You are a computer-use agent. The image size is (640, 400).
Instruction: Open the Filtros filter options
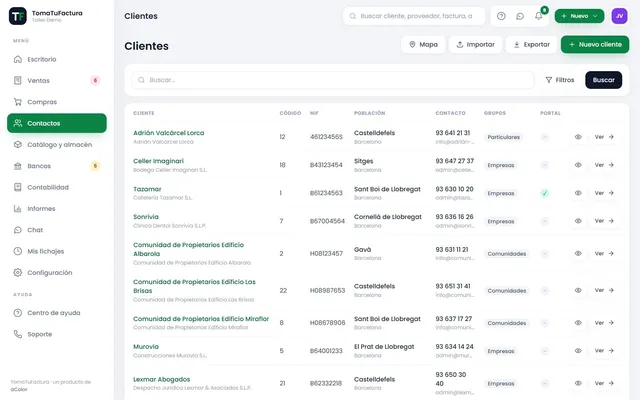click(x=560, y=80)
